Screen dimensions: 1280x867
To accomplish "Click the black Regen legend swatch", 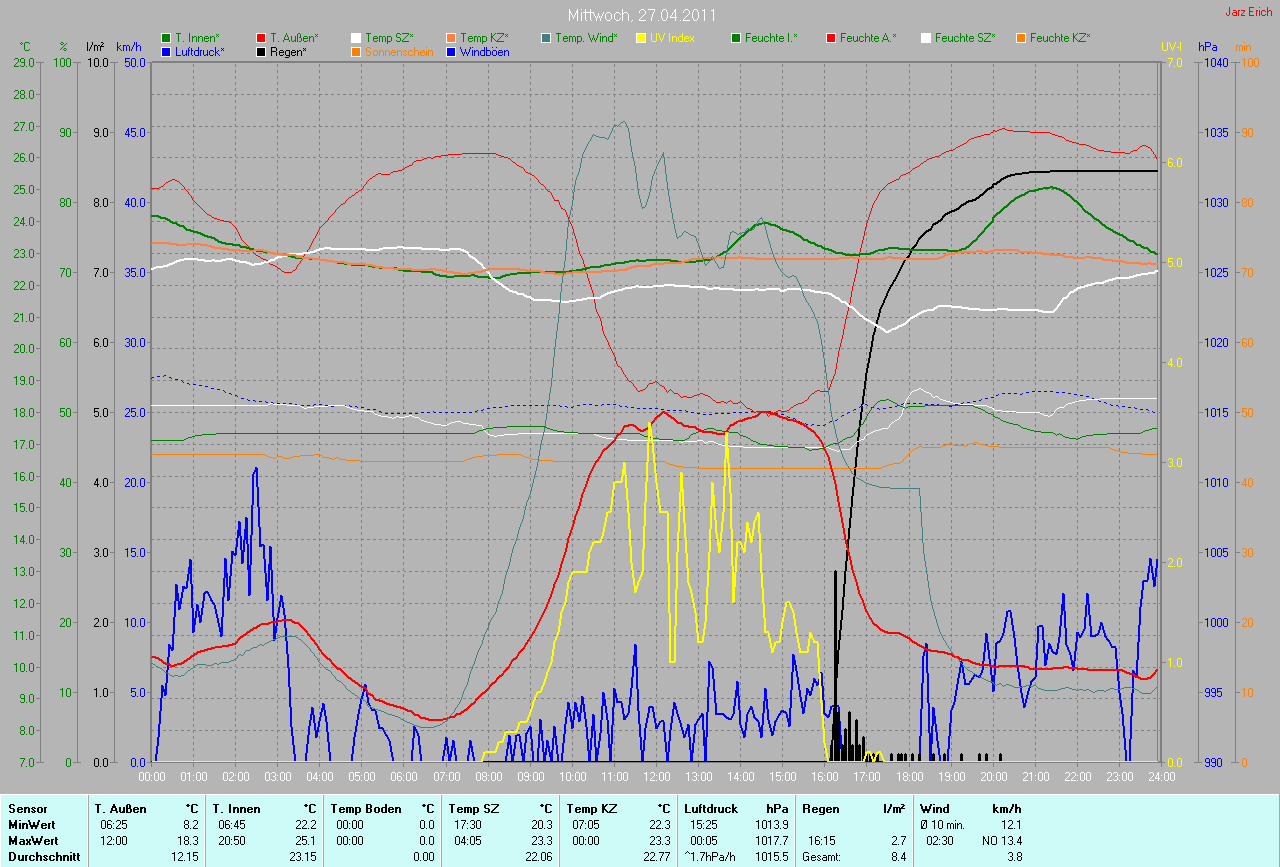I will coord(261,51).
